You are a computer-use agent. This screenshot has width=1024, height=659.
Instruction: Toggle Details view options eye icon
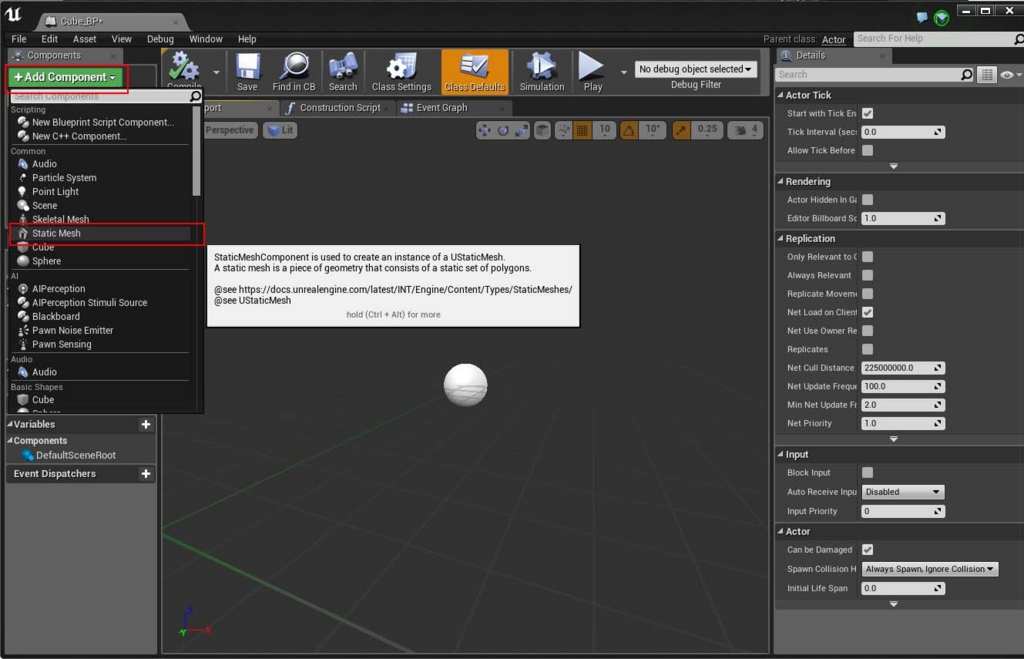1007,75
